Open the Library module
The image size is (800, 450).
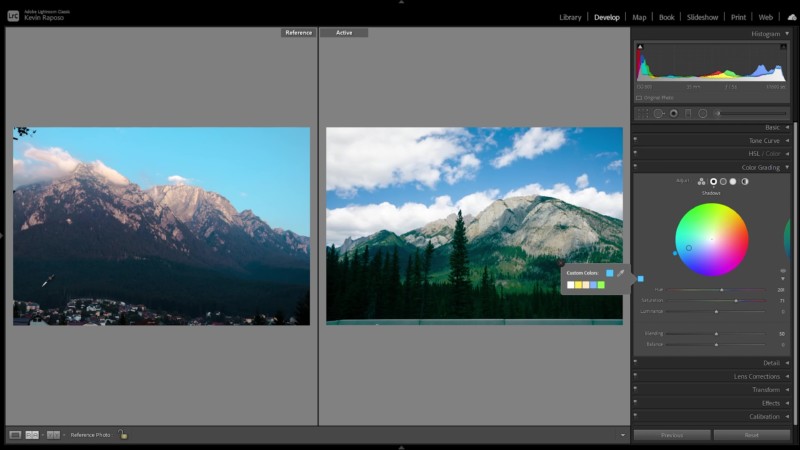point(570,17)
